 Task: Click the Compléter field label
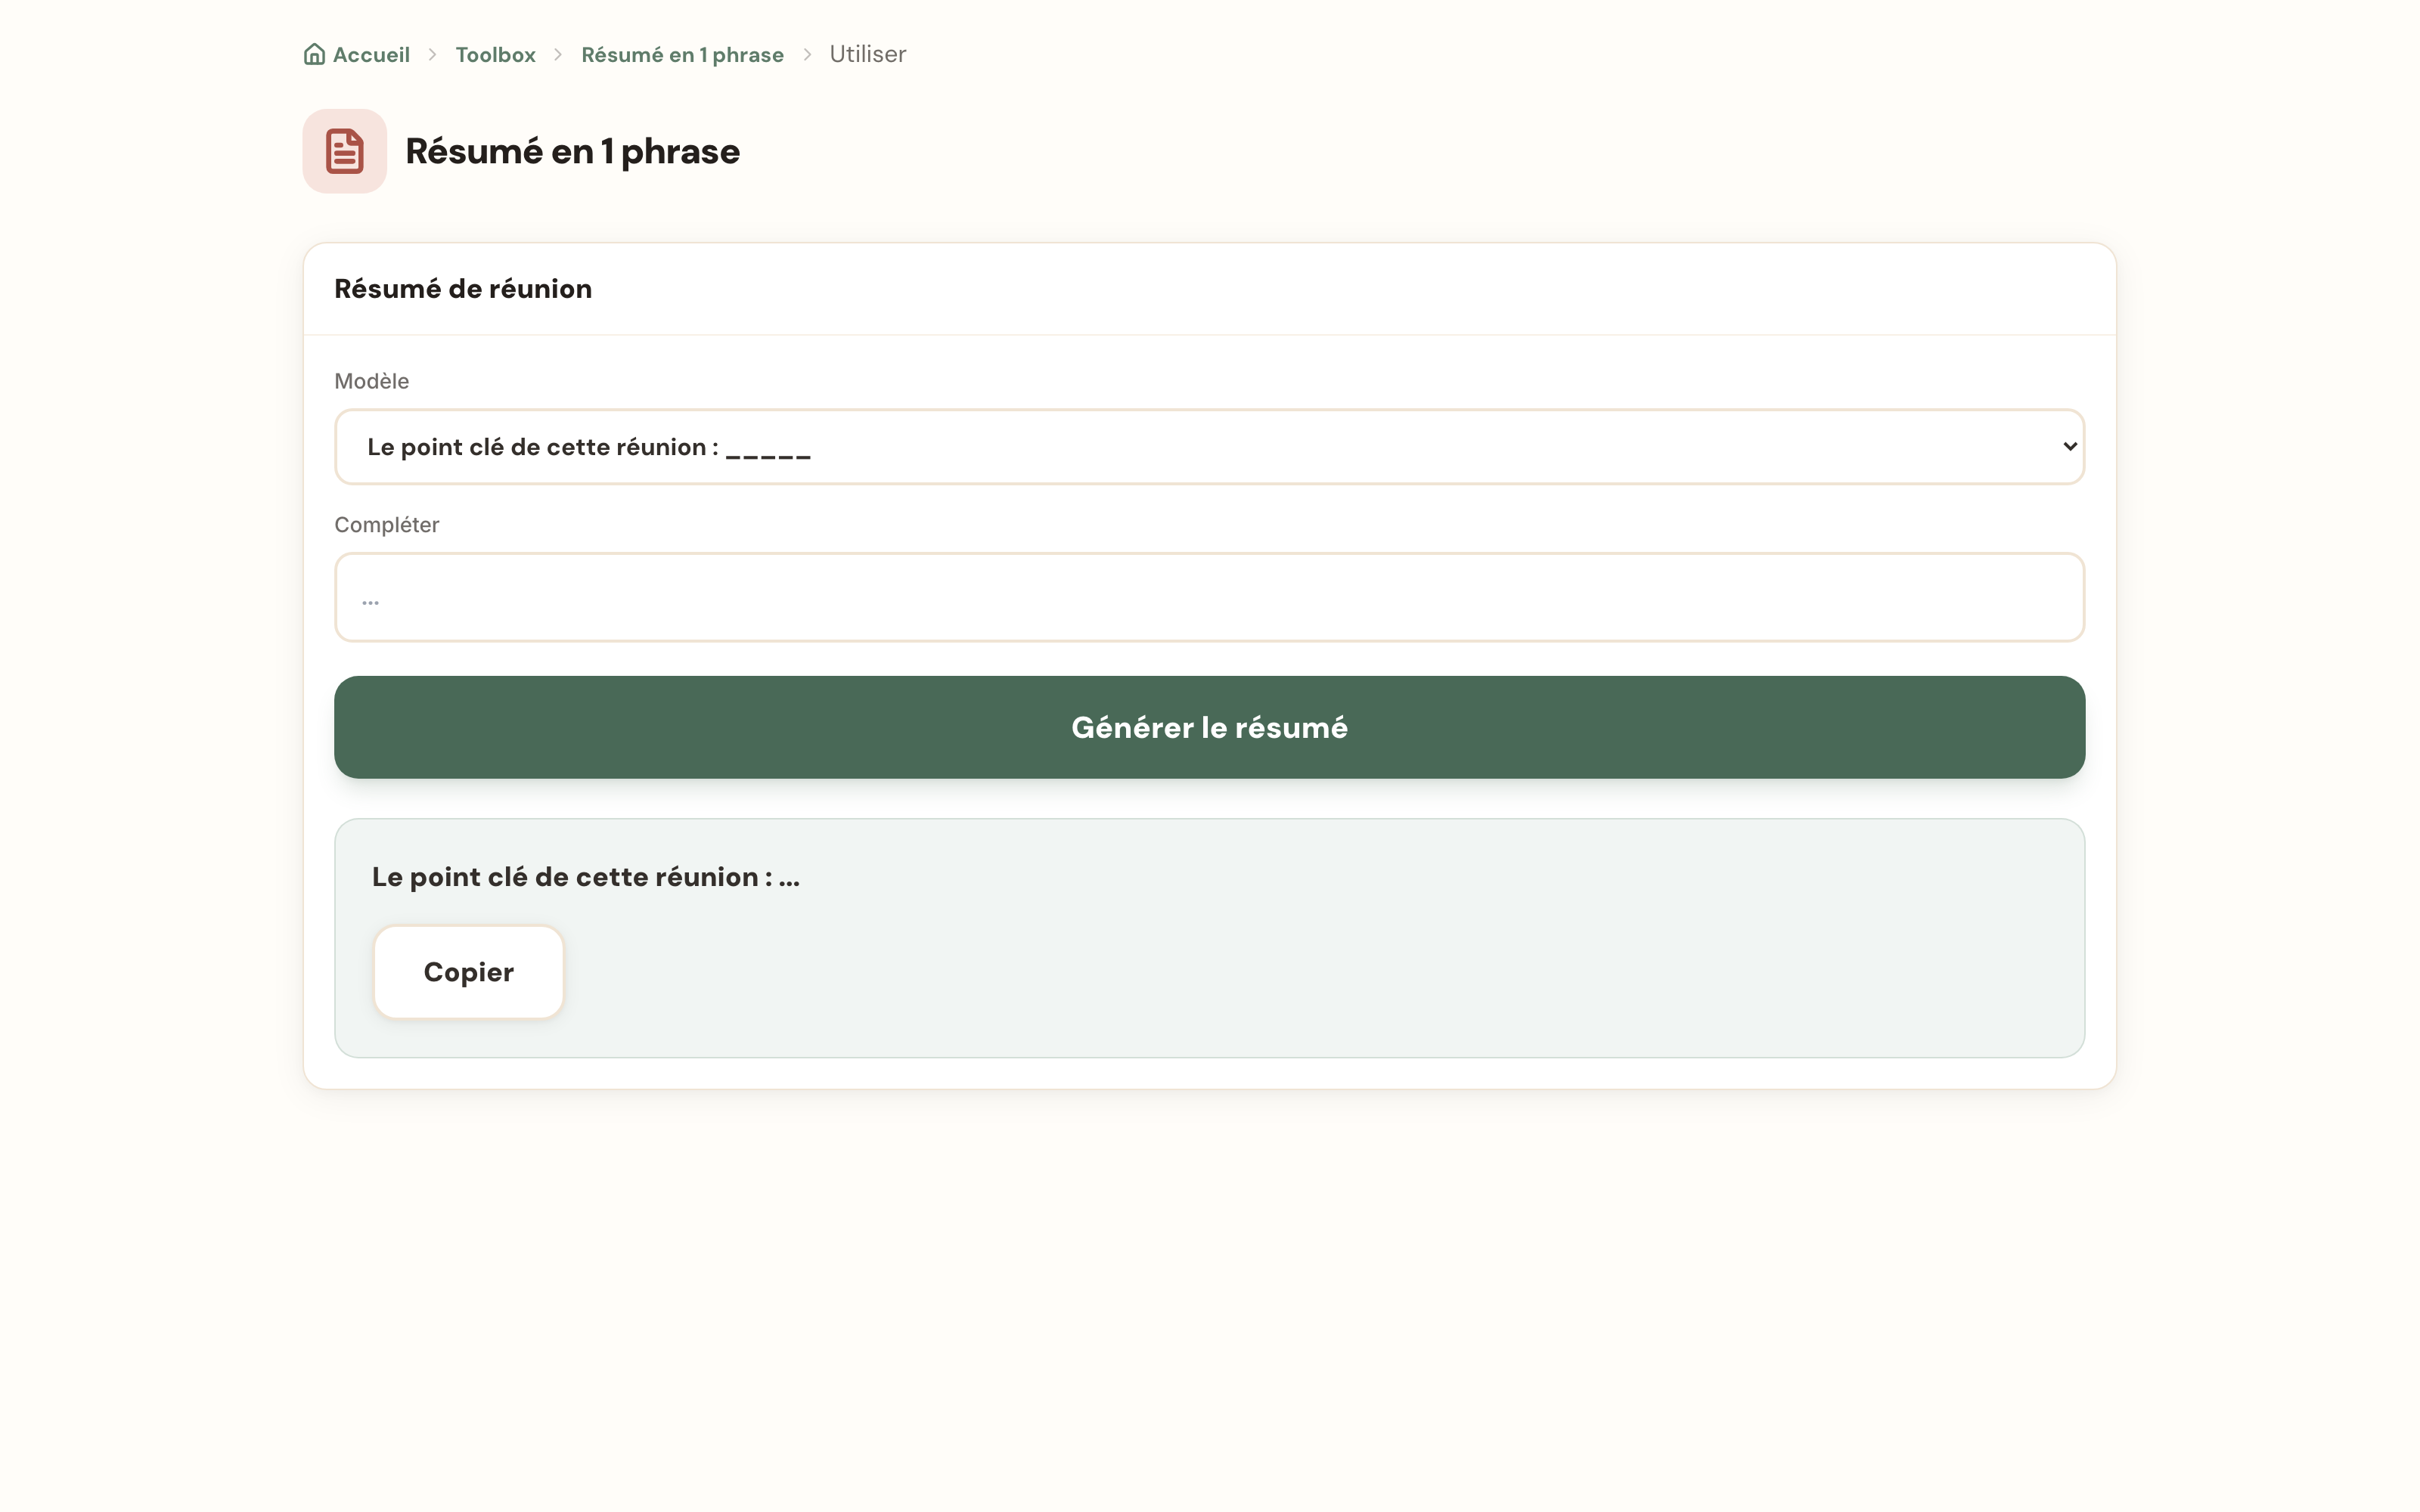386,525
